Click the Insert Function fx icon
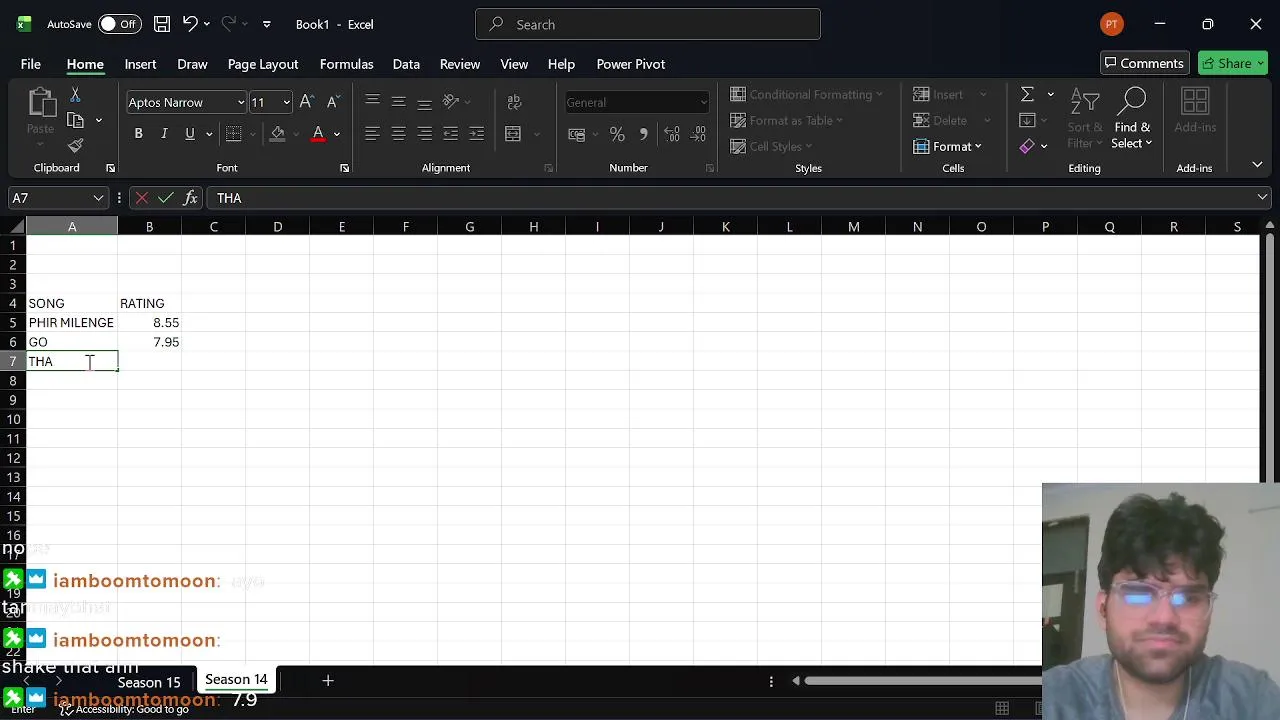 (x=191, y=198)
